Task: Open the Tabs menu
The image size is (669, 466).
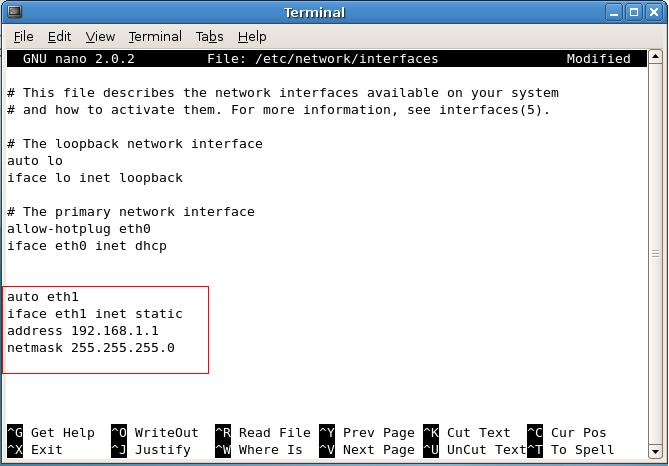Action: point(209,37)
